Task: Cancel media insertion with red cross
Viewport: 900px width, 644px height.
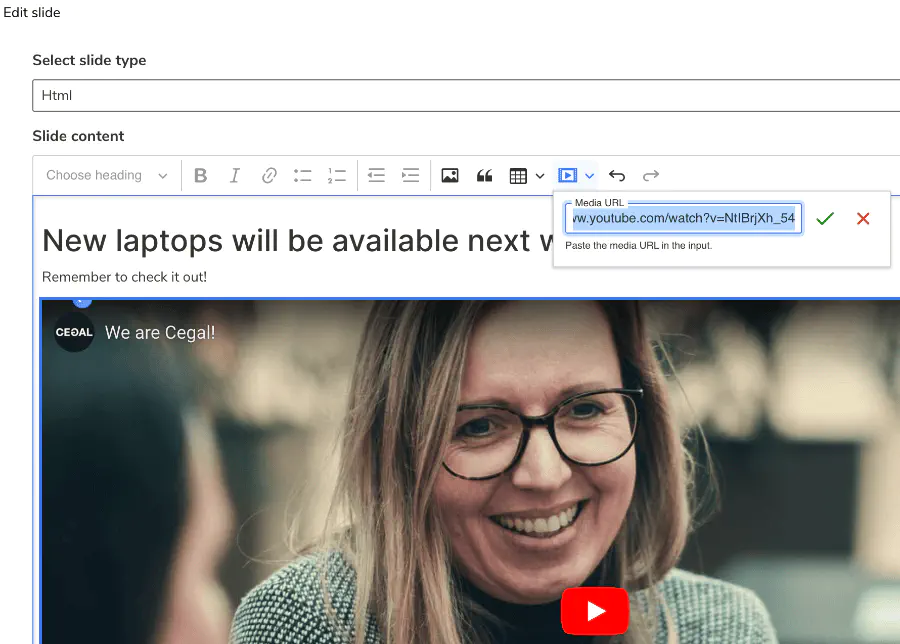Action: (863, 218)
